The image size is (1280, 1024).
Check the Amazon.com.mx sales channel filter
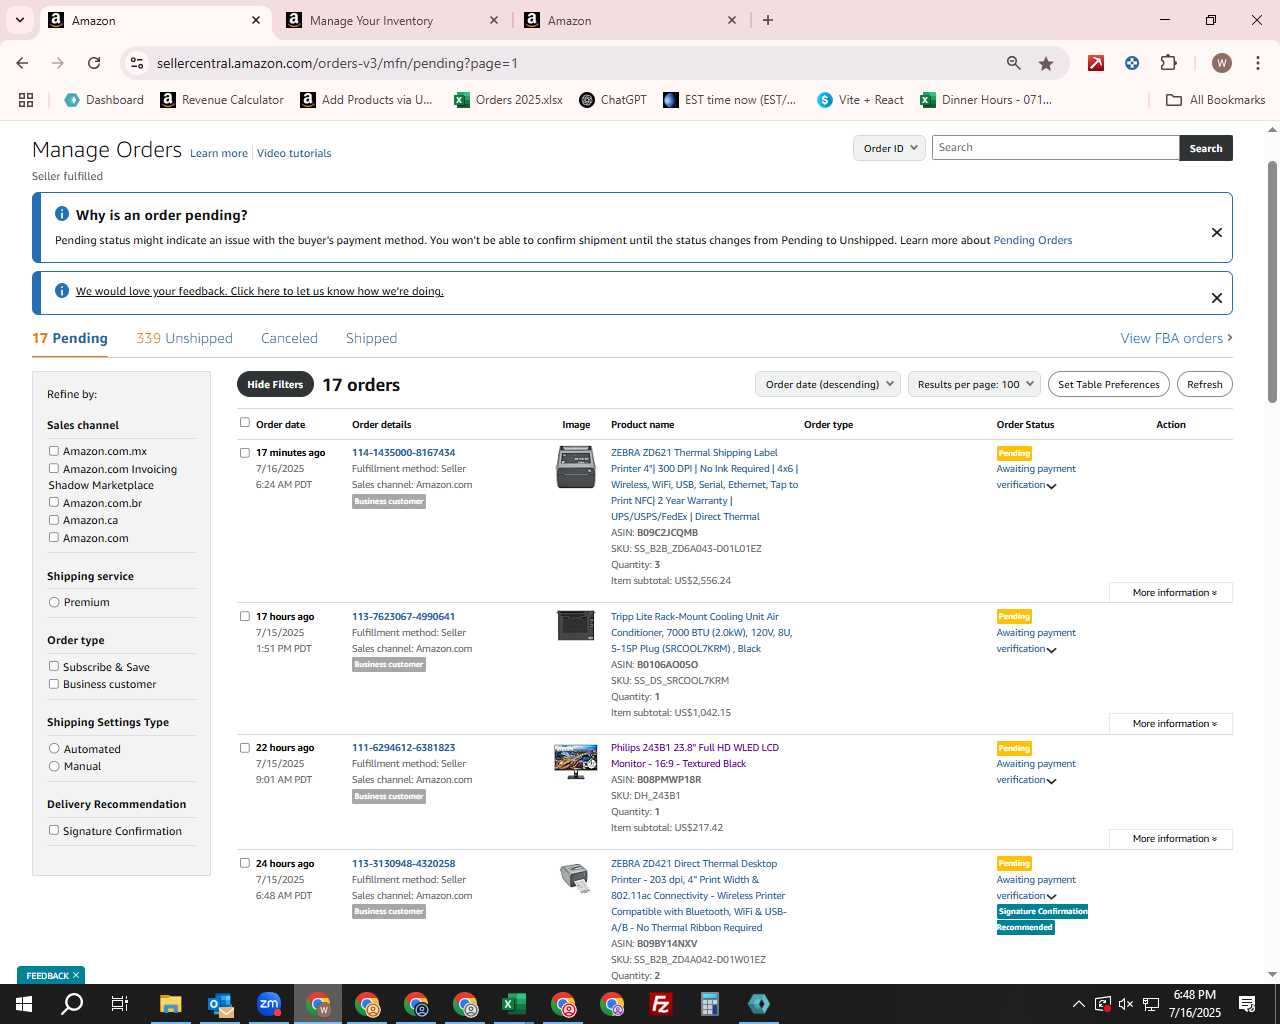coord(54,451)
